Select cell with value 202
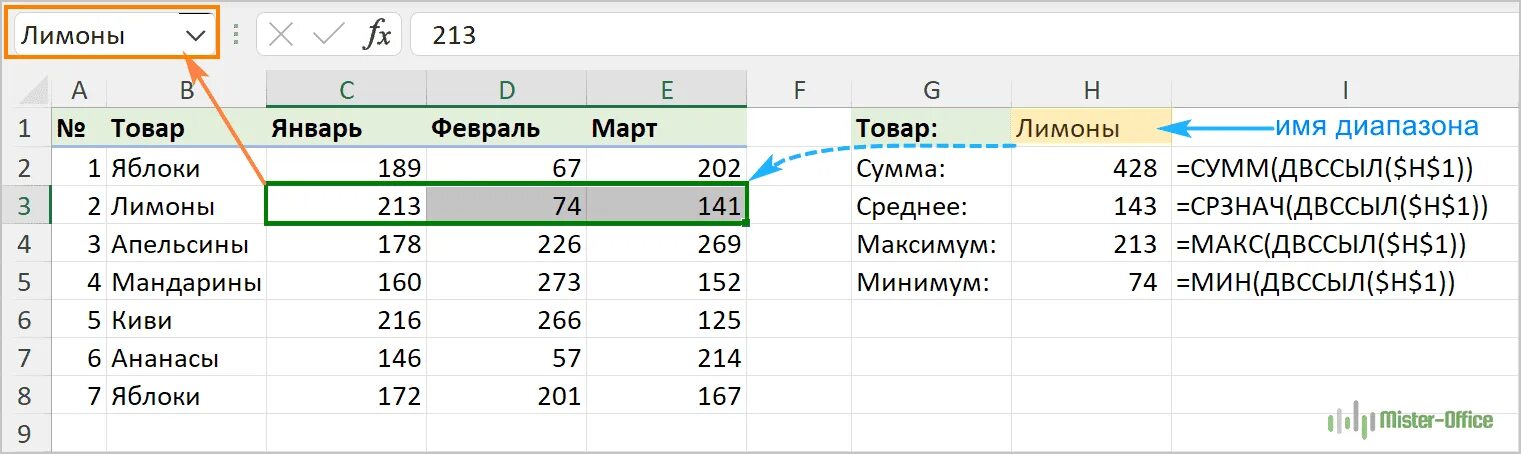 666,168
